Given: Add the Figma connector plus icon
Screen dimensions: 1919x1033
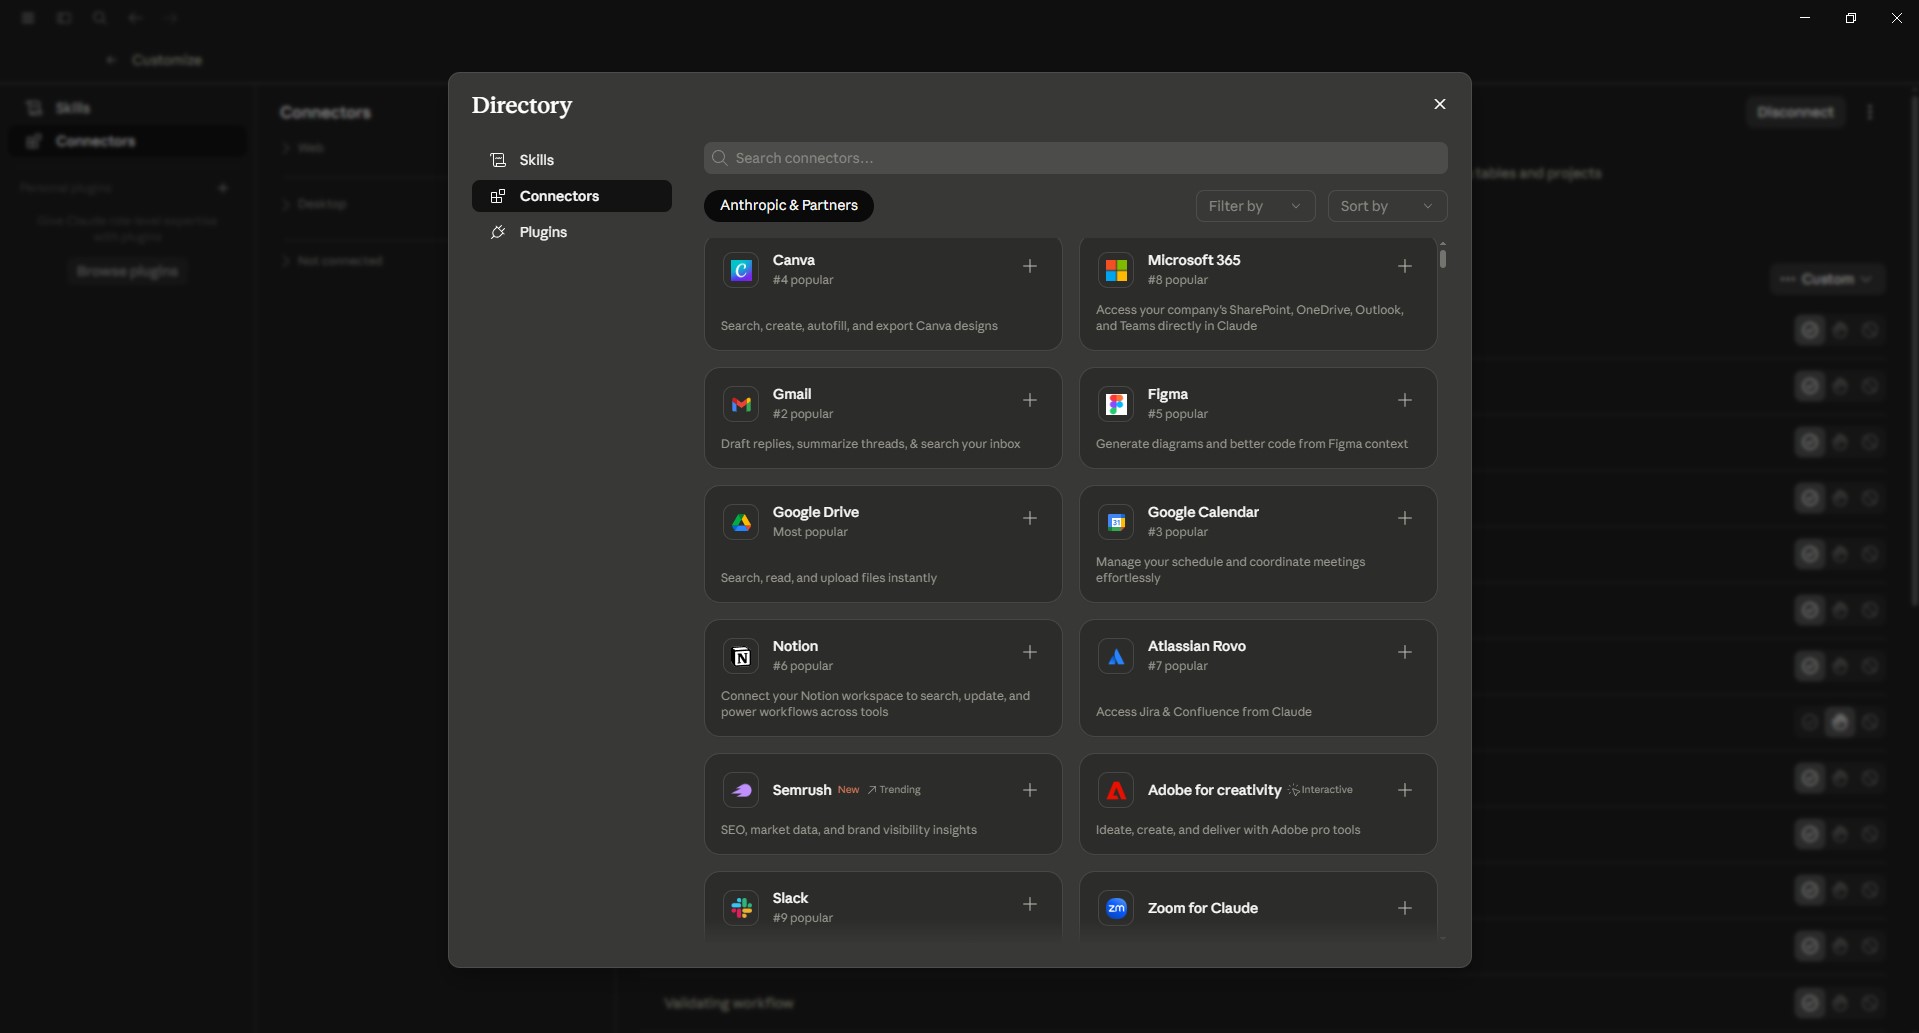Looking at the screenshot, I should pos(1404,400).
